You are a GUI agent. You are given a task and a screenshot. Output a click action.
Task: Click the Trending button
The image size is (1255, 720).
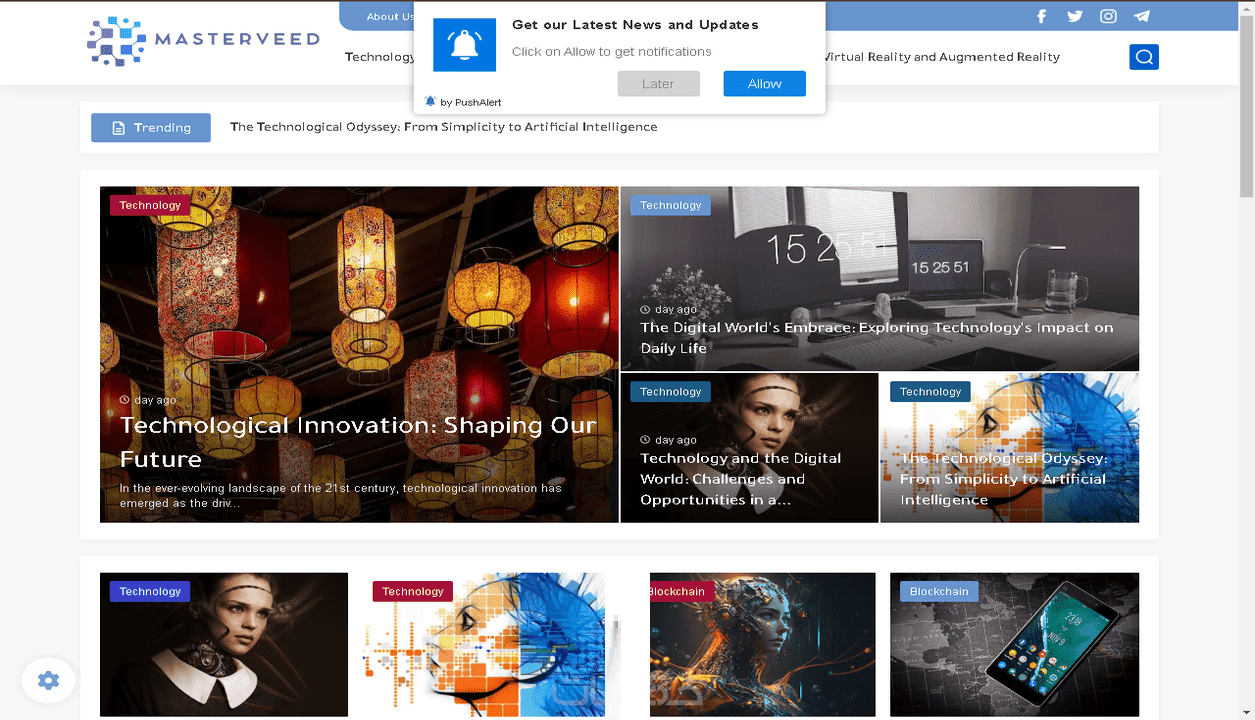point(151,128)
